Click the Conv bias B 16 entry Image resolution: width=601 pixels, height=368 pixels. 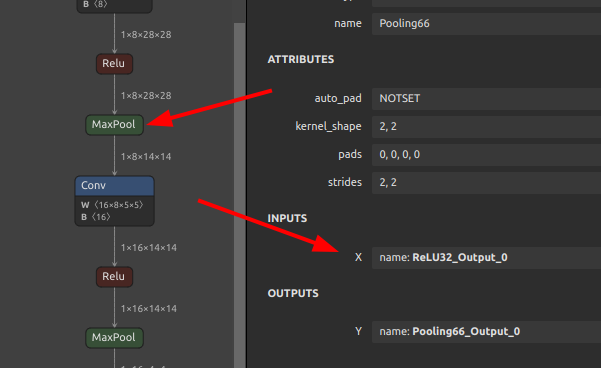96,217
